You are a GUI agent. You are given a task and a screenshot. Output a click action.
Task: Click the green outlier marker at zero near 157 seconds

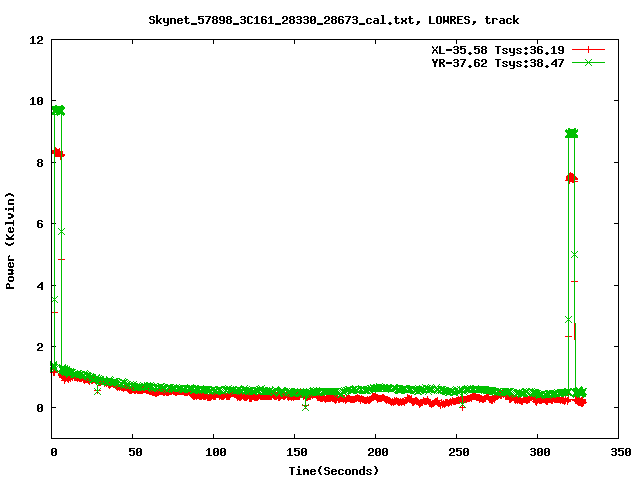[305, 407]
